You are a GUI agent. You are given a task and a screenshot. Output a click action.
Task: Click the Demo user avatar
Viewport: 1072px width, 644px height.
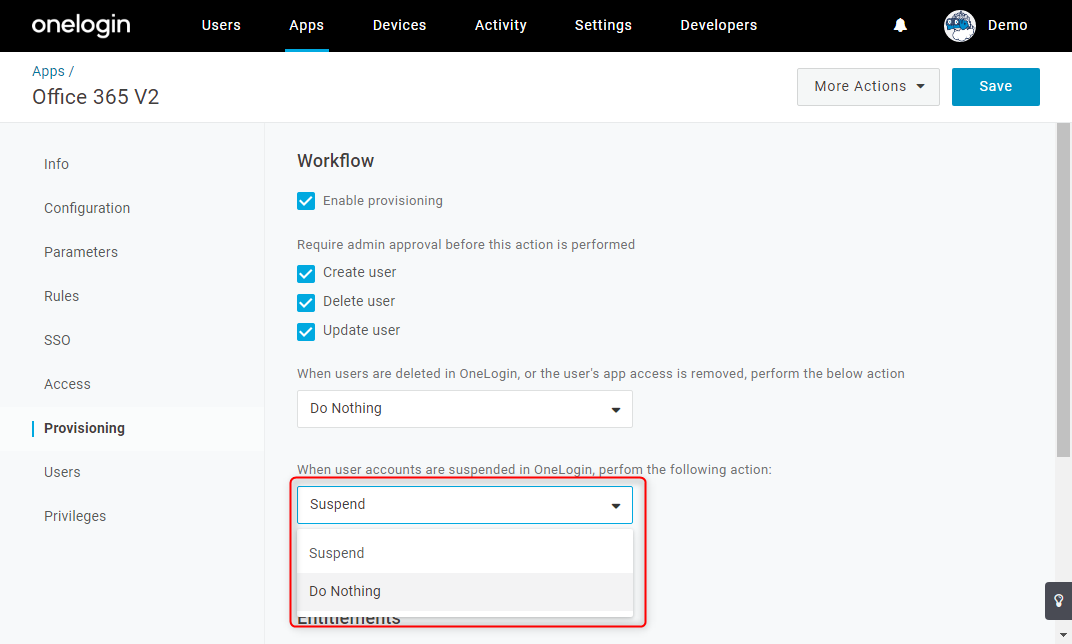pyautogui.click(x=959, y=26)
